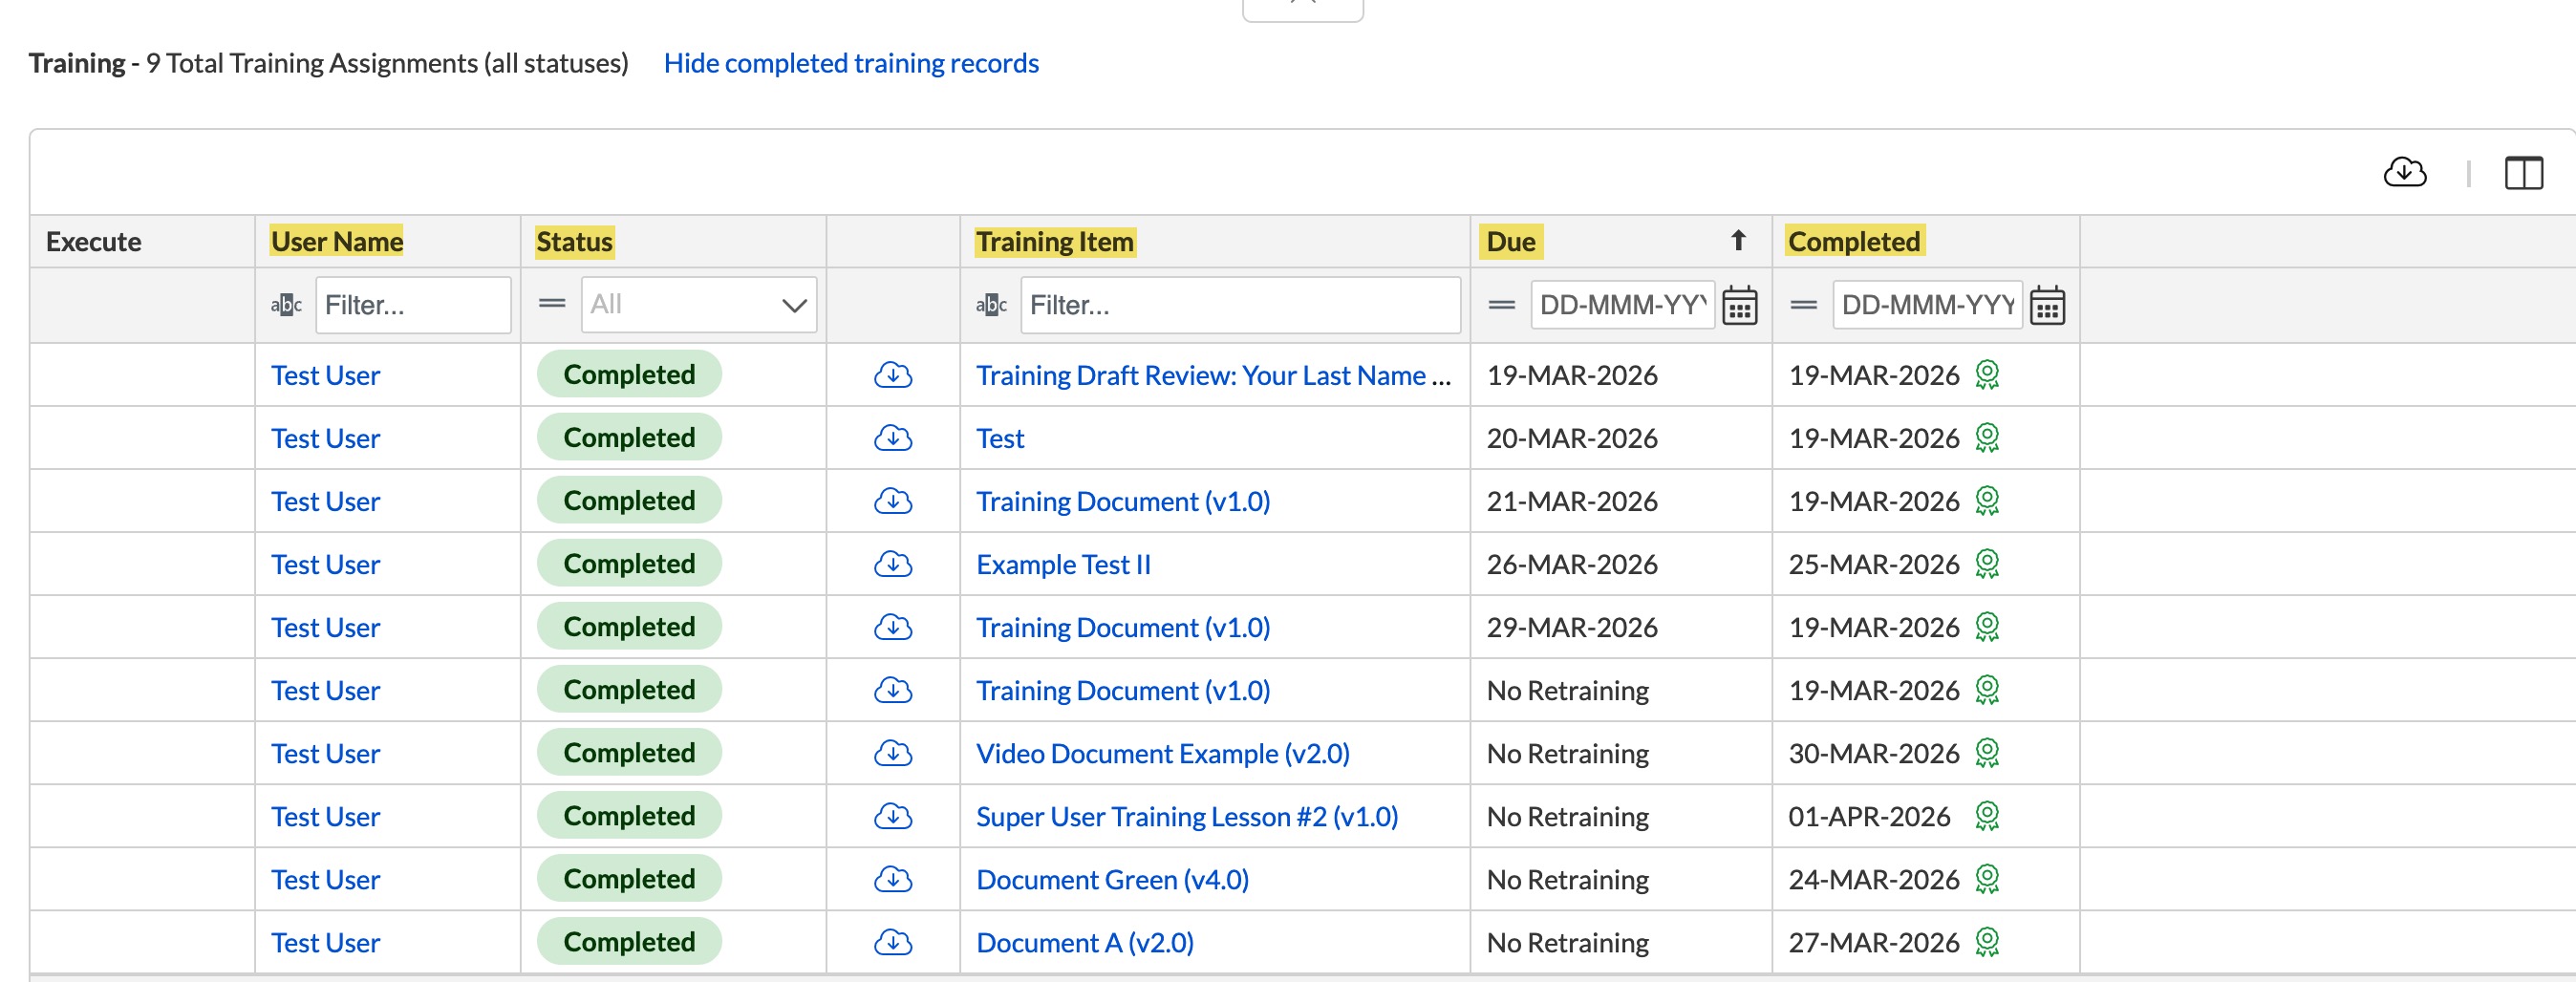The width and height of the screenshot is (2576, 982).
Task: Click the Completed filter equals operator icon
Action: coord(1803,305)
